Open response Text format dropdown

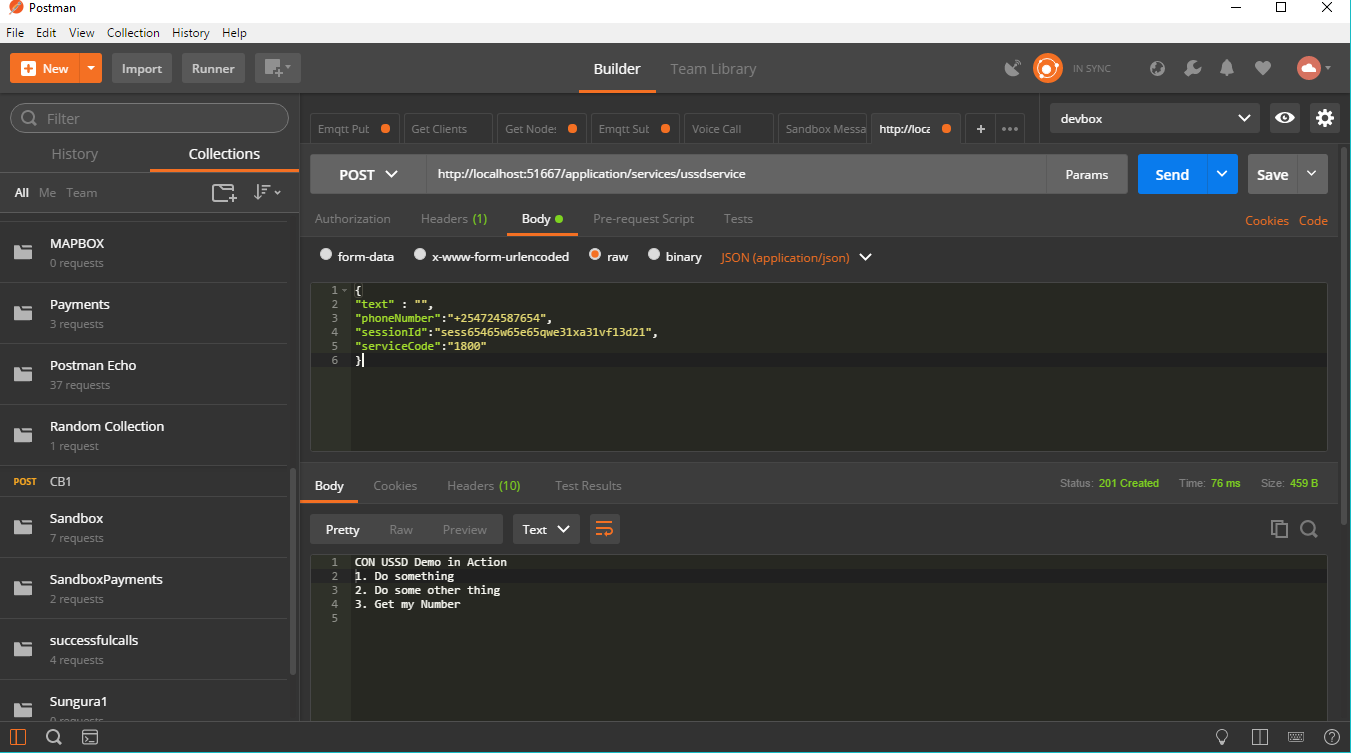coord(546,529)
